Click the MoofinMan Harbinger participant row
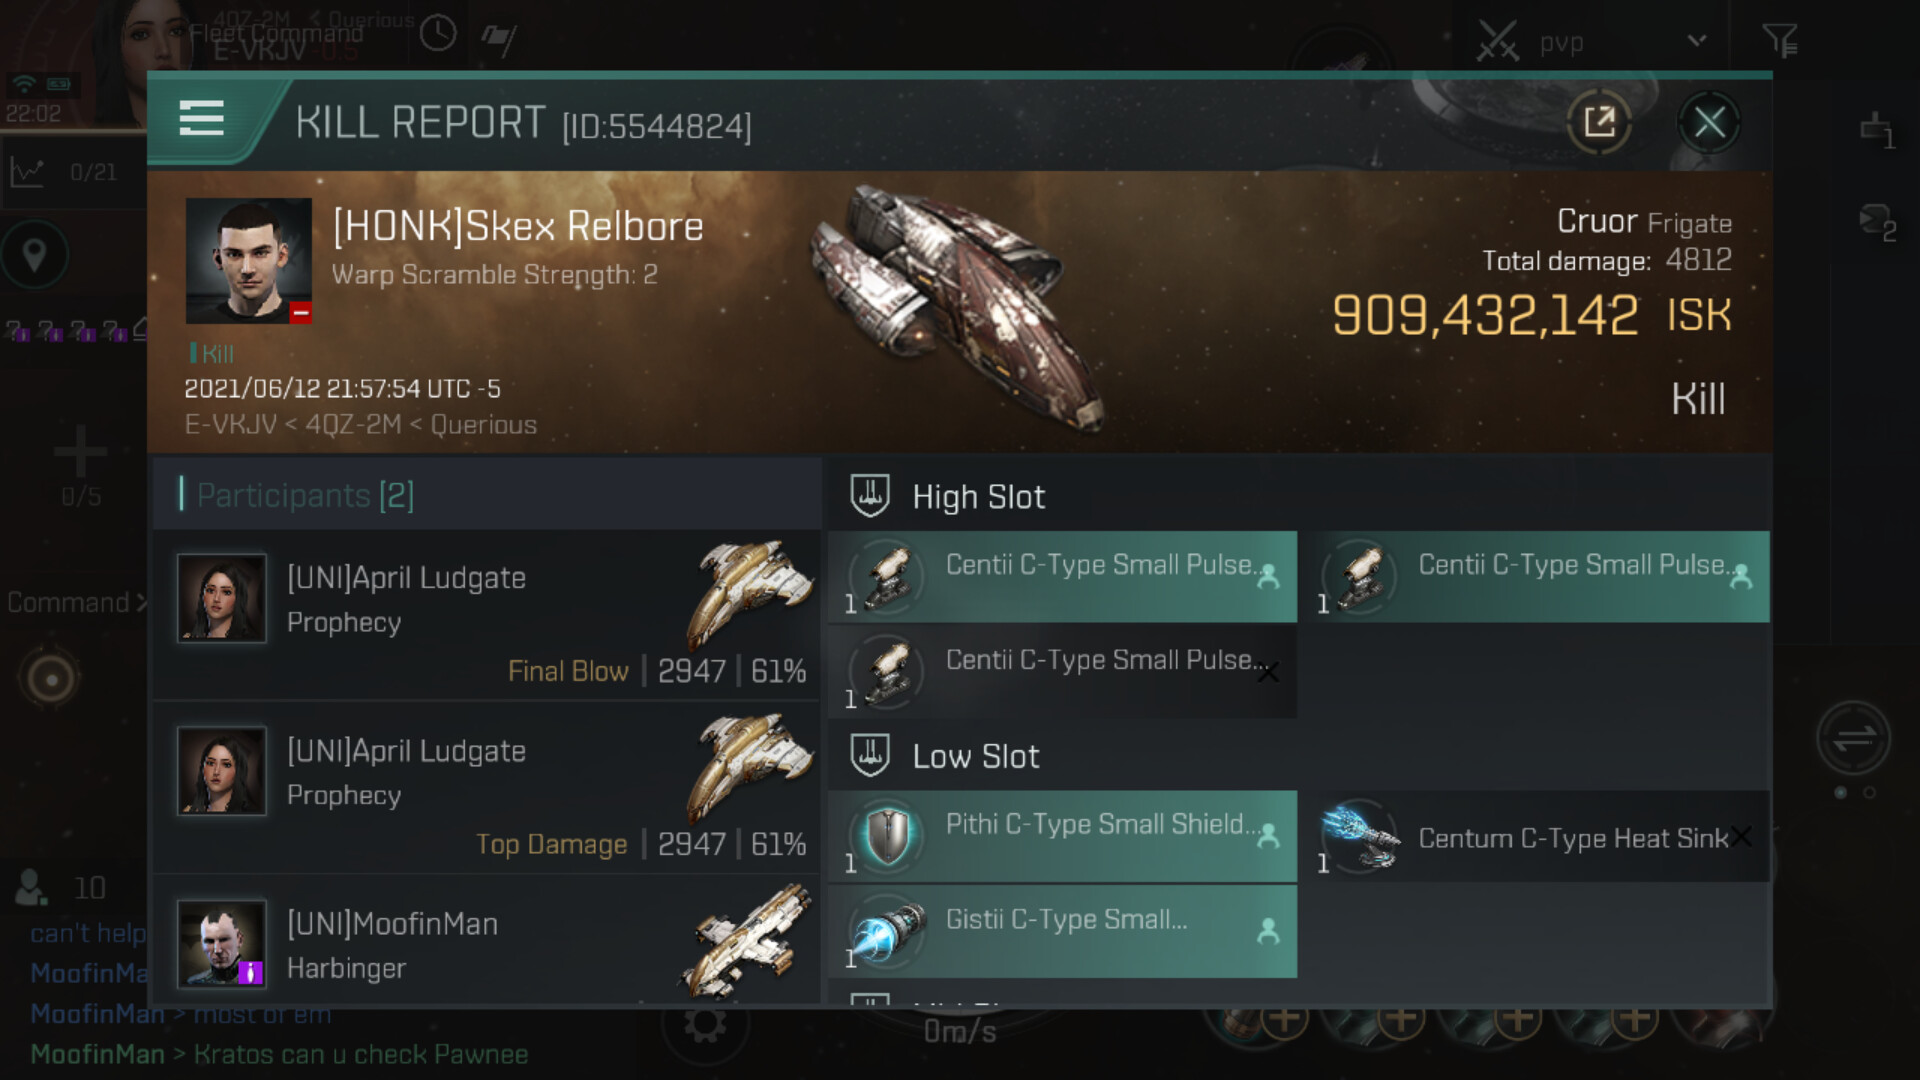 (x=487, y=945)
